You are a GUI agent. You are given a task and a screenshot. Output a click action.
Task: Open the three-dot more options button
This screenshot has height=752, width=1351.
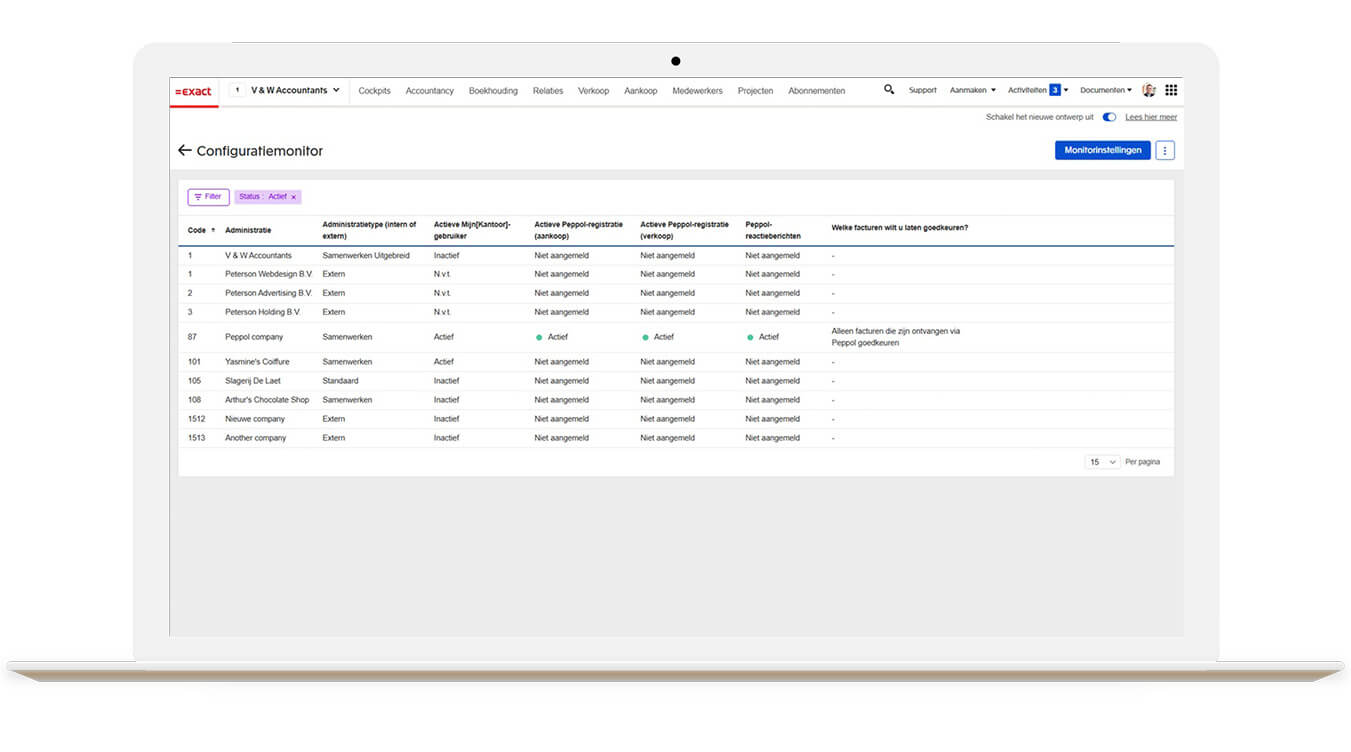click(x=1165, y=150)
